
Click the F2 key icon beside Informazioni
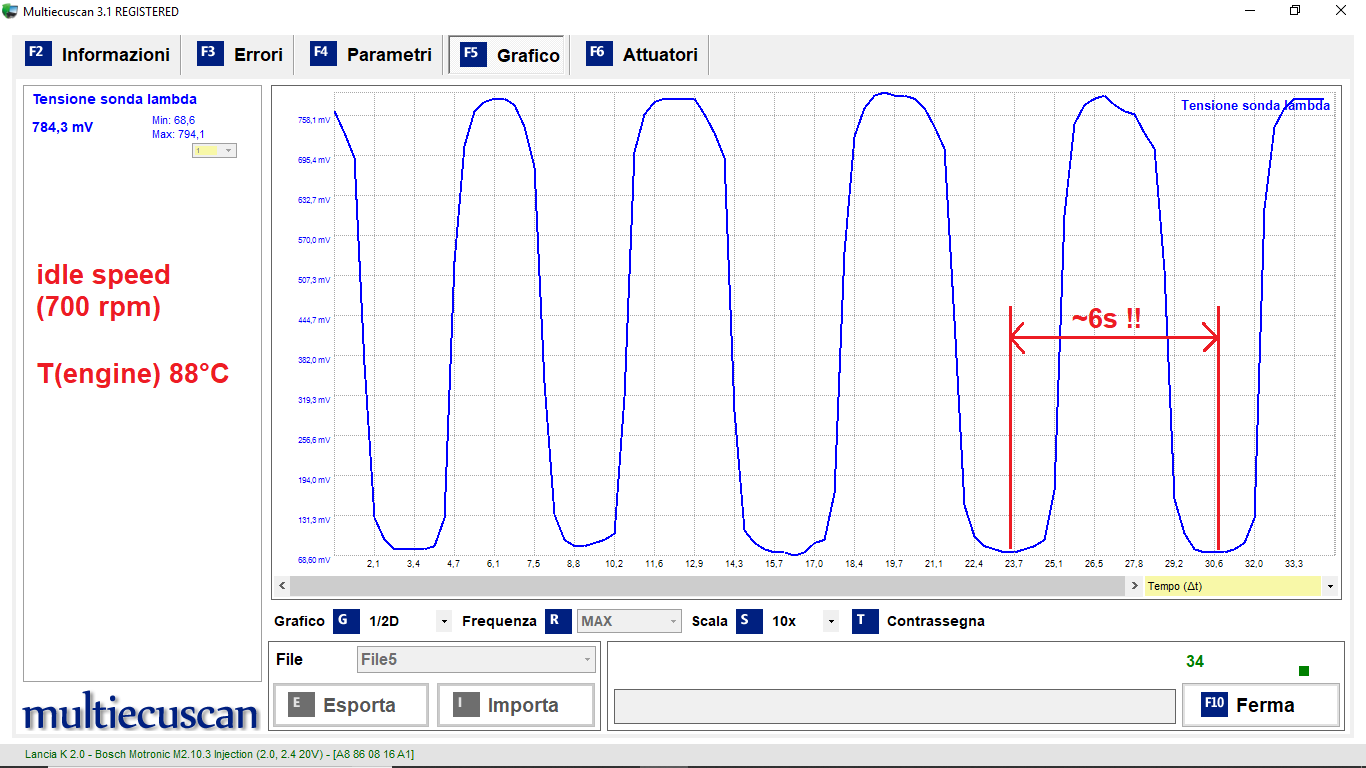pos(38,54)
